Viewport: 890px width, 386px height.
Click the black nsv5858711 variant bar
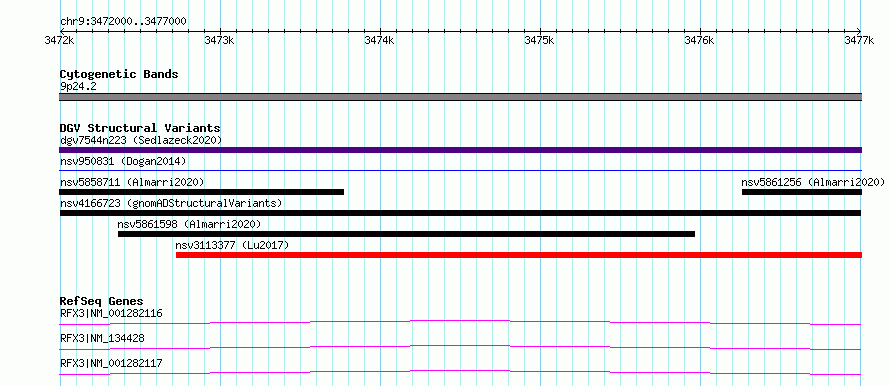point(201,192)
